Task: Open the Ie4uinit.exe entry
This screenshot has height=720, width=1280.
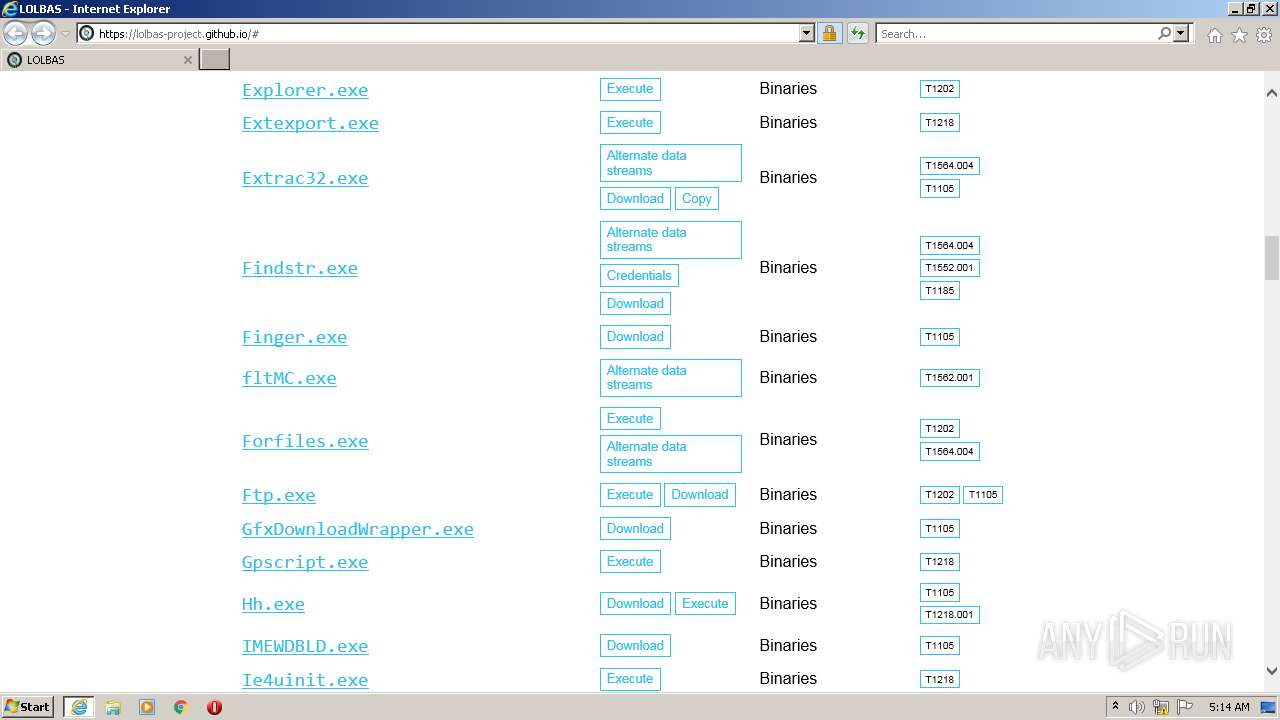Action: coord(305,680)
